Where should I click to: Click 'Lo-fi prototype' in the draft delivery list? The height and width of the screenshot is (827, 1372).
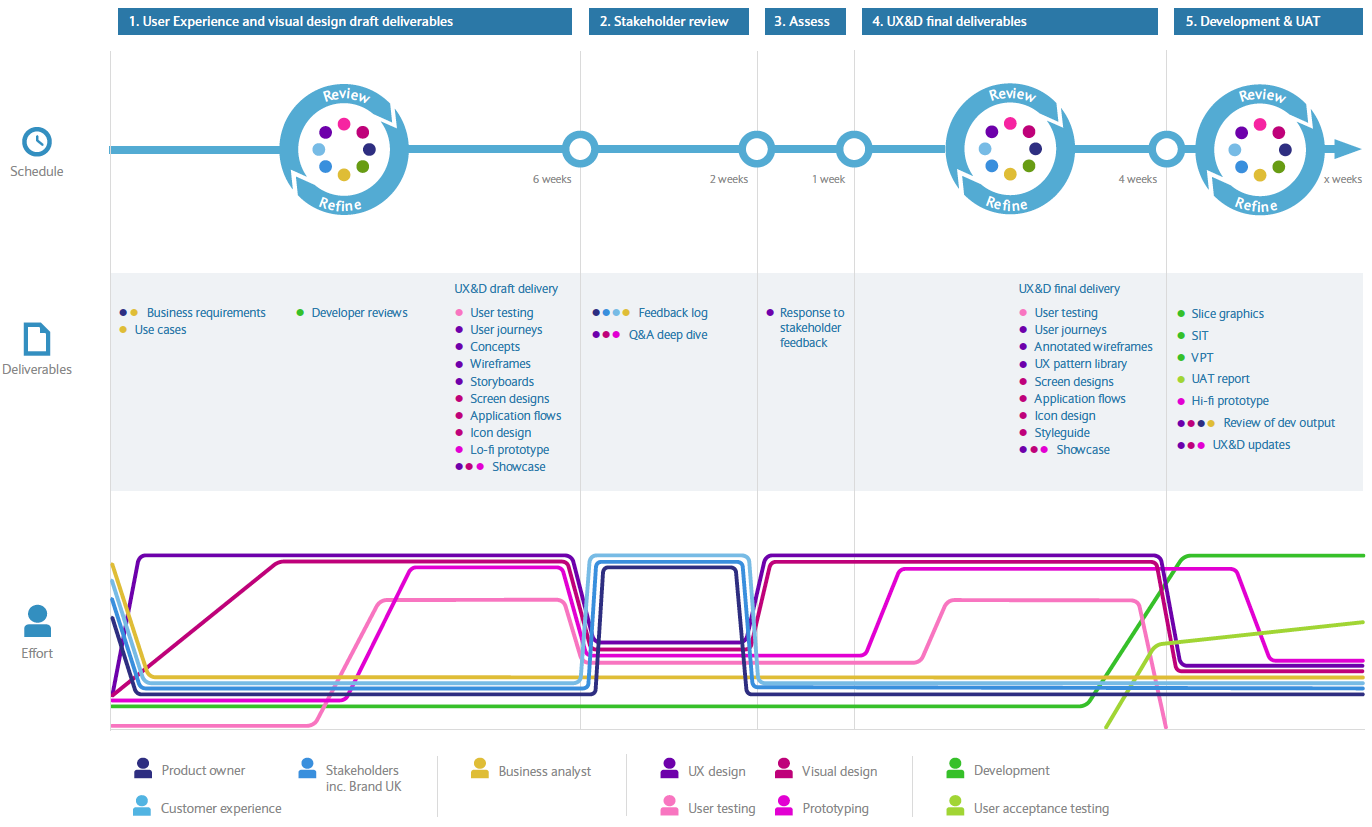pyautogui.click(x=510, y=450)
